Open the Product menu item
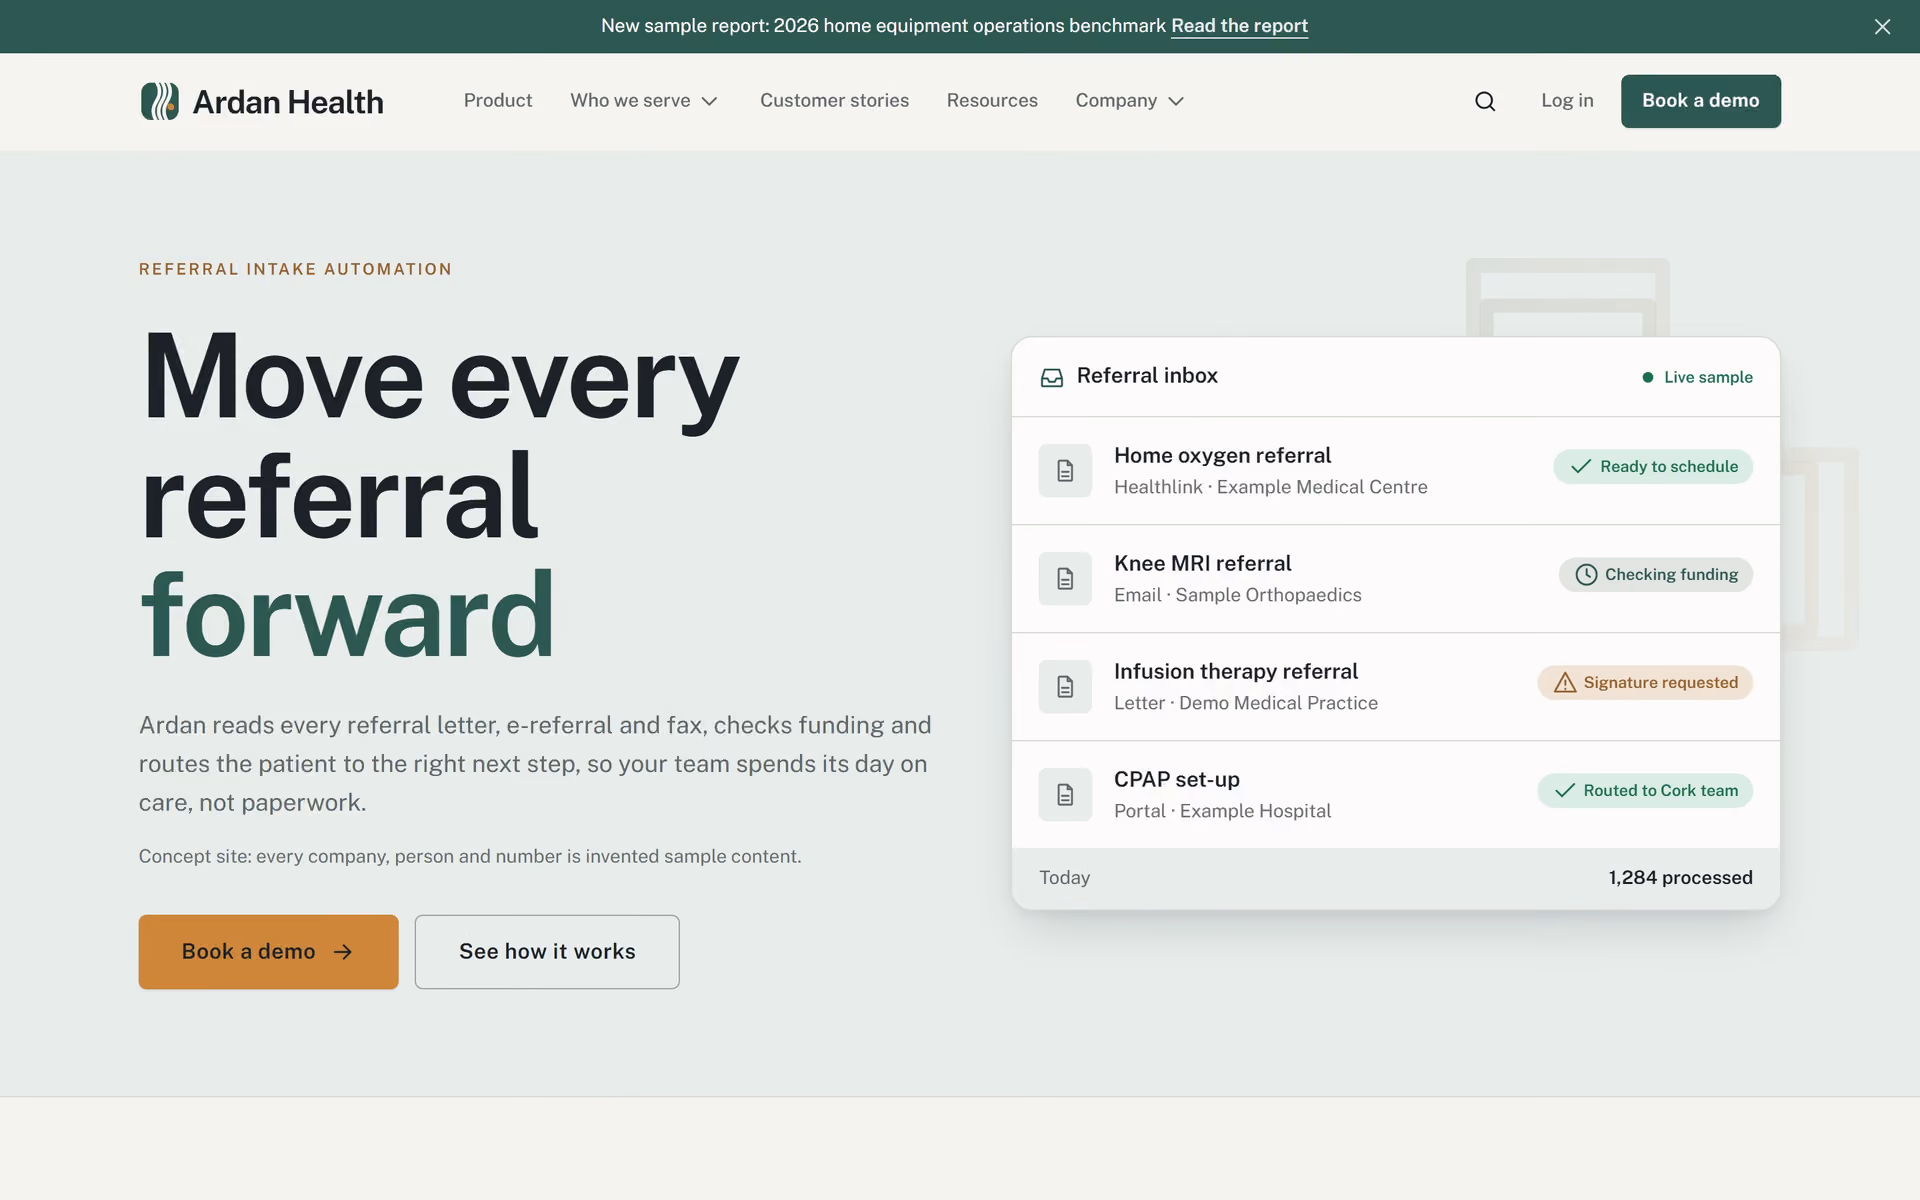Image resolution: width=1920 pixels, height=1200 pixels. [498, 101]
